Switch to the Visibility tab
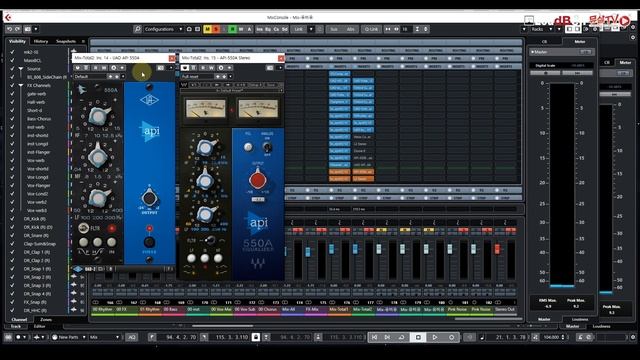This screenshot has height=360, width=640. 17,41
